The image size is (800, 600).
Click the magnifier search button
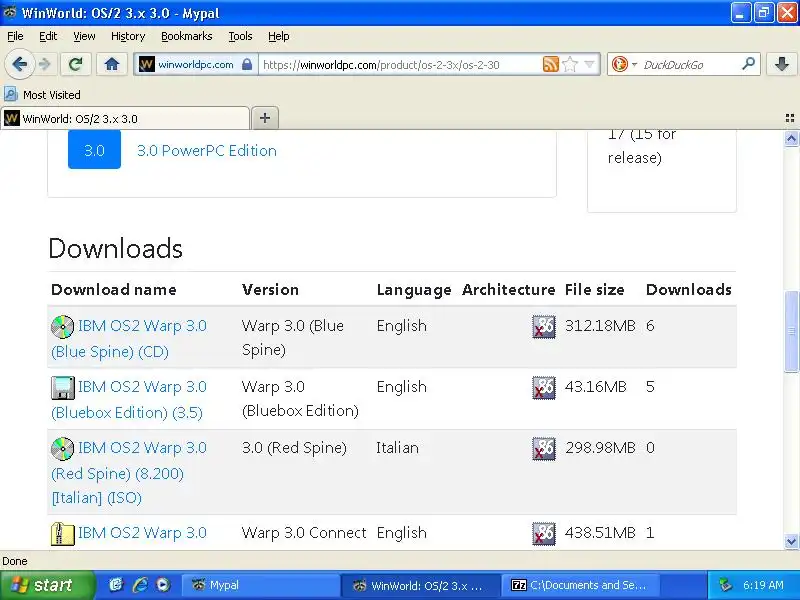point(748,64)
